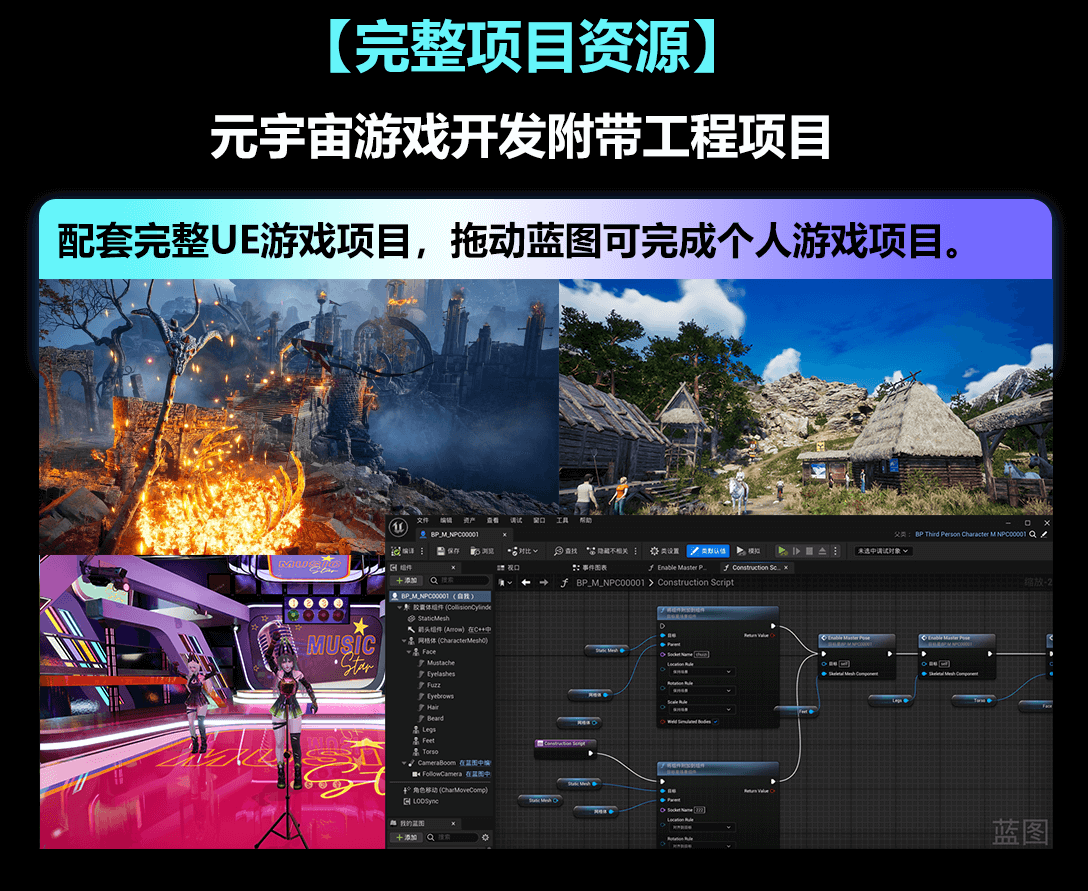Open the 对比 diff dropdown
This screenshot has width=1088, height=891.
tap(522, 551)
